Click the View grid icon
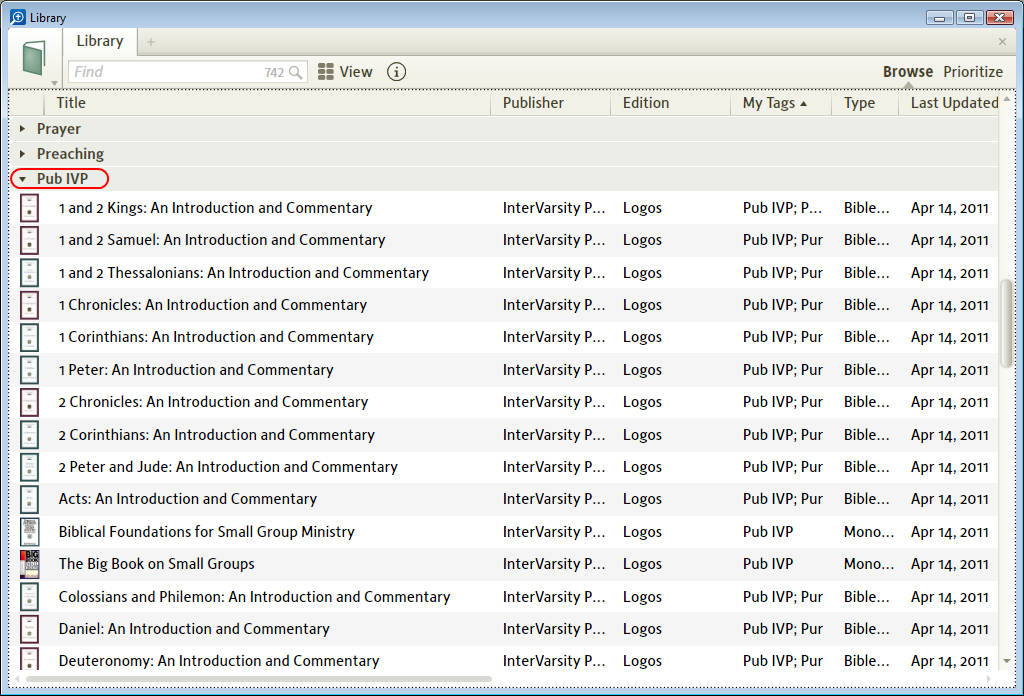 point(326,72)
